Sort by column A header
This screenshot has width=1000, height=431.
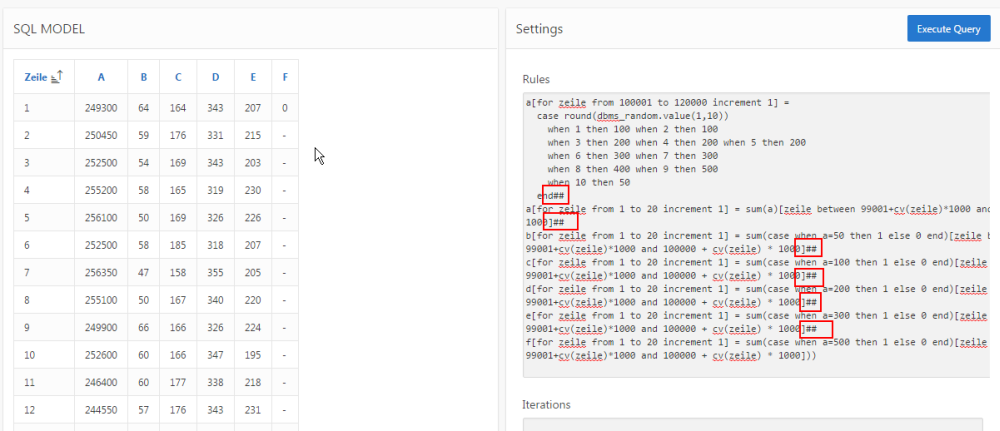pyautogui.click(x=101, y=78)
